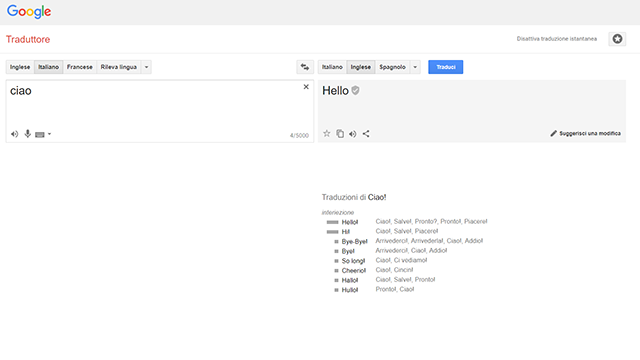Click the Bye! translation entry
Viewport: 640px width, 360px height.
pos(348,251)
